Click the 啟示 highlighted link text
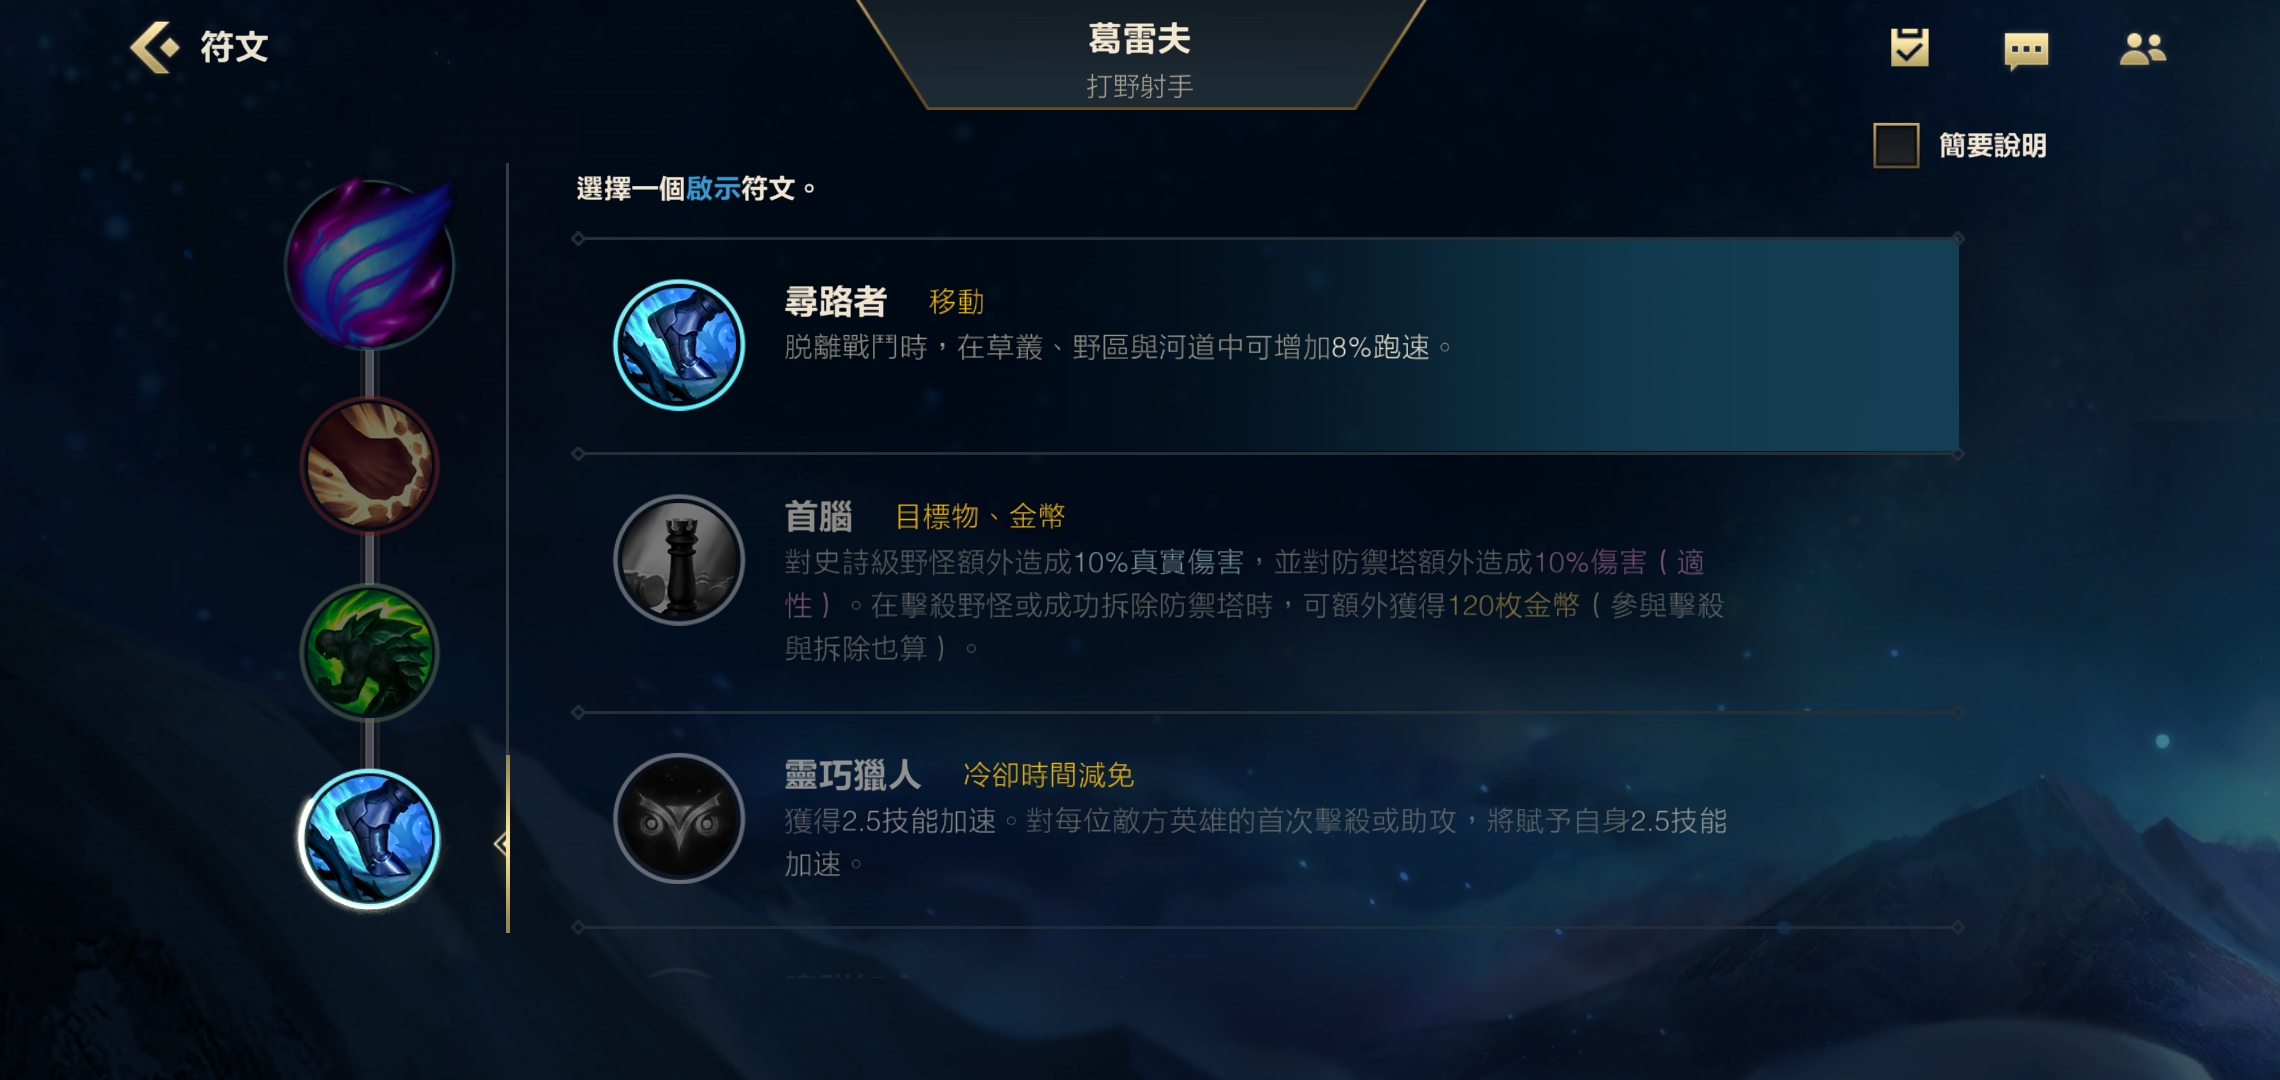Screen dimensions: 2280x1080 point(713,188)
